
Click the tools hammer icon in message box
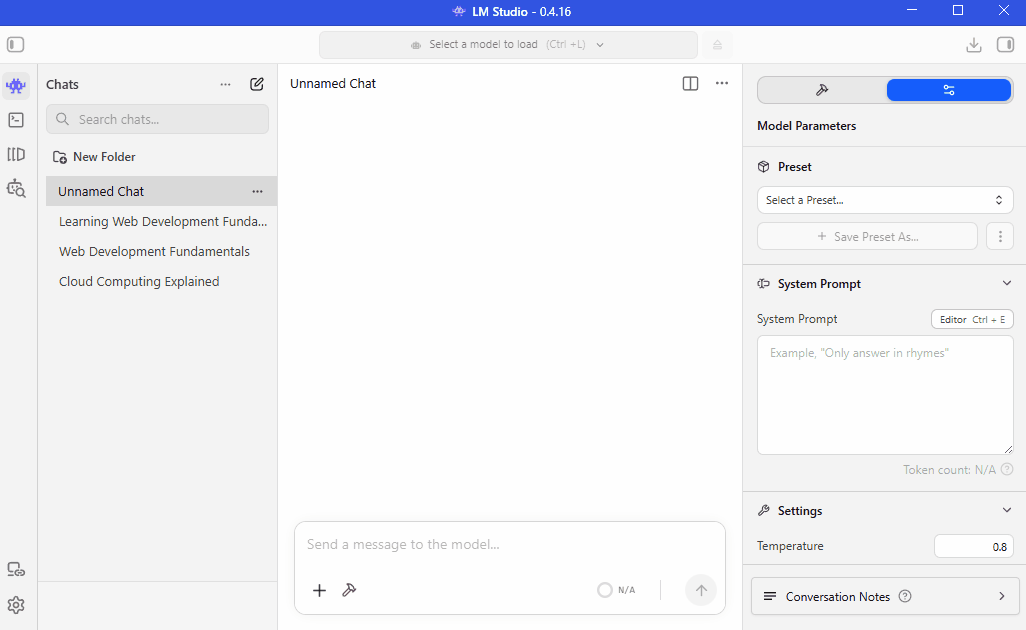point(349,590)
